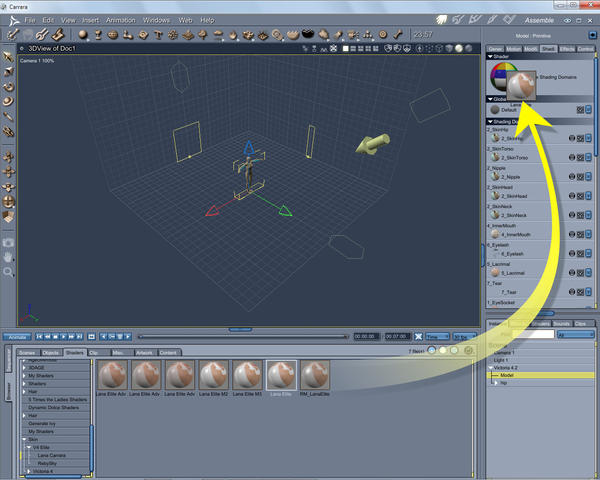Viewport: 600px width, 480px height.
Task: Toggle single-view layout in 3D view
Action: click(346, 49)
